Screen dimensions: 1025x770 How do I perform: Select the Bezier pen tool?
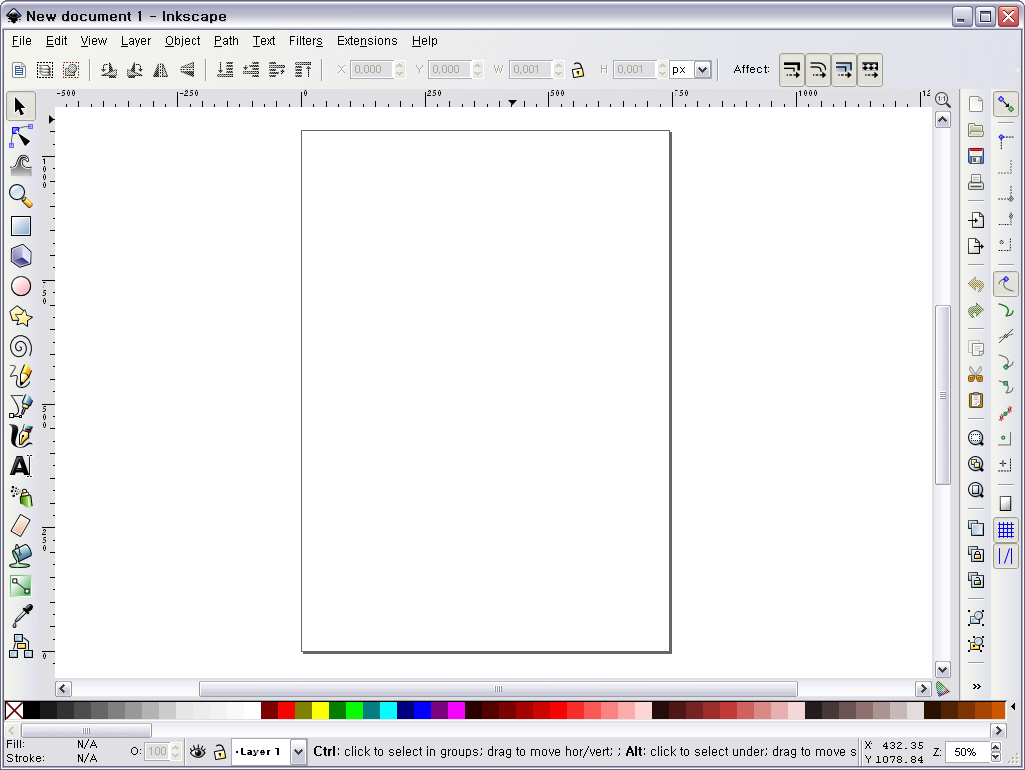coord(20,407)
